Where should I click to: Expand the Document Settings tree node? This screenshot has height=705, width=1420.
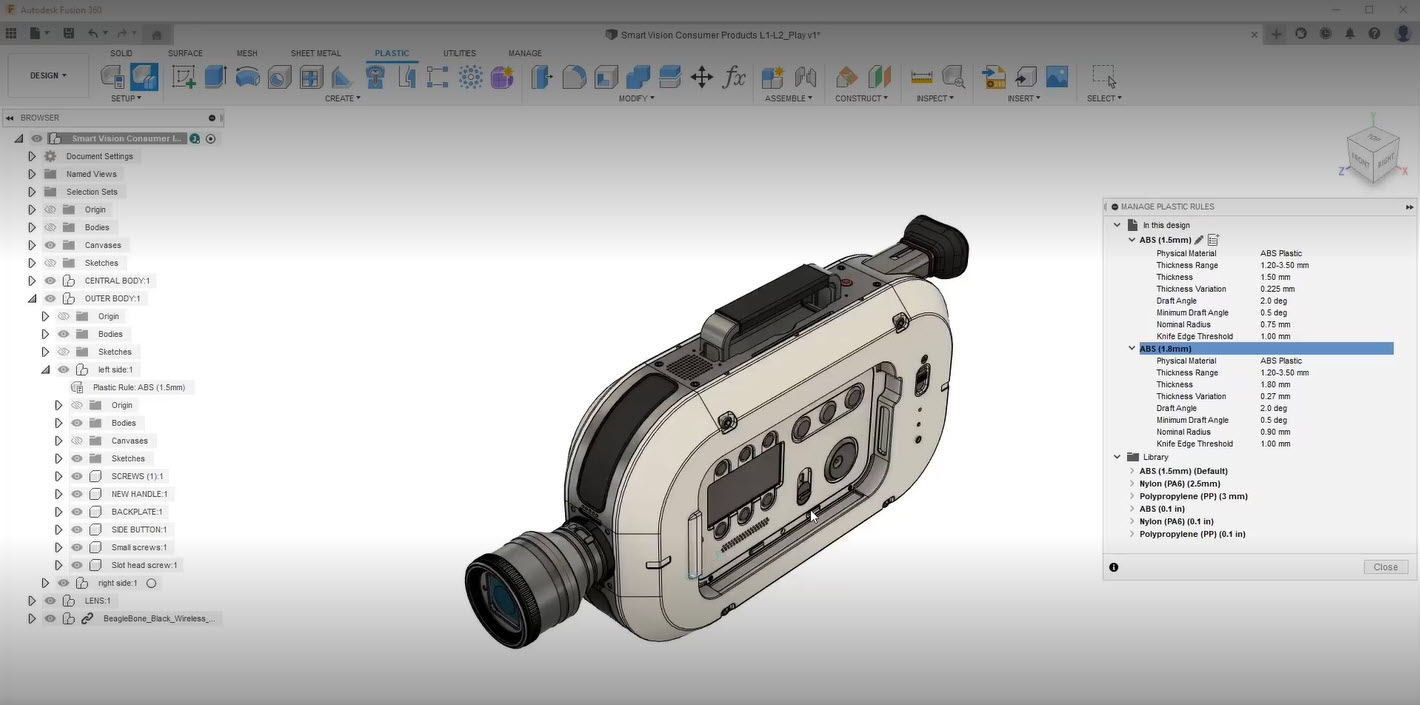(x=32, y=156)
